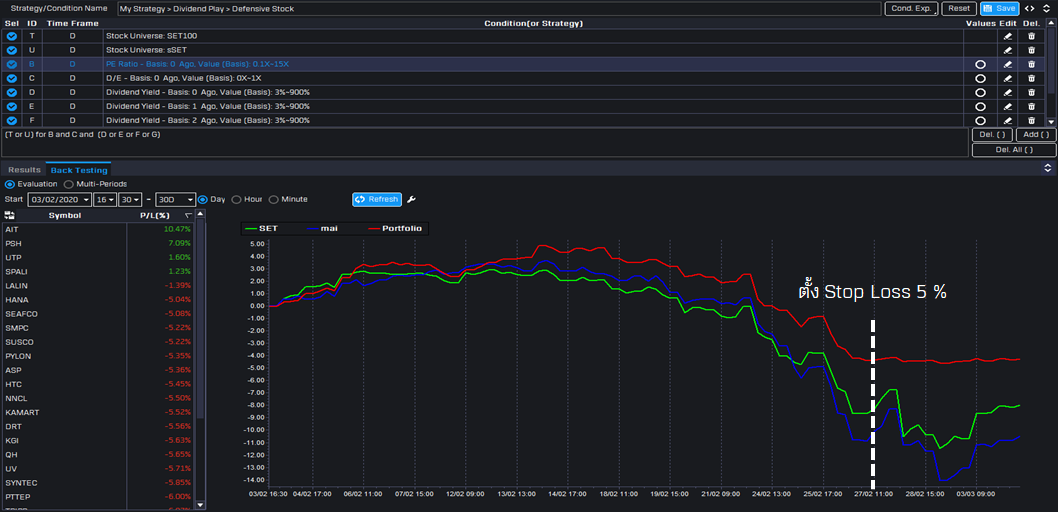Edit the Stock Universe SET100 condition
Viewport: 1058px width, 512px height.
(1007, 36)
